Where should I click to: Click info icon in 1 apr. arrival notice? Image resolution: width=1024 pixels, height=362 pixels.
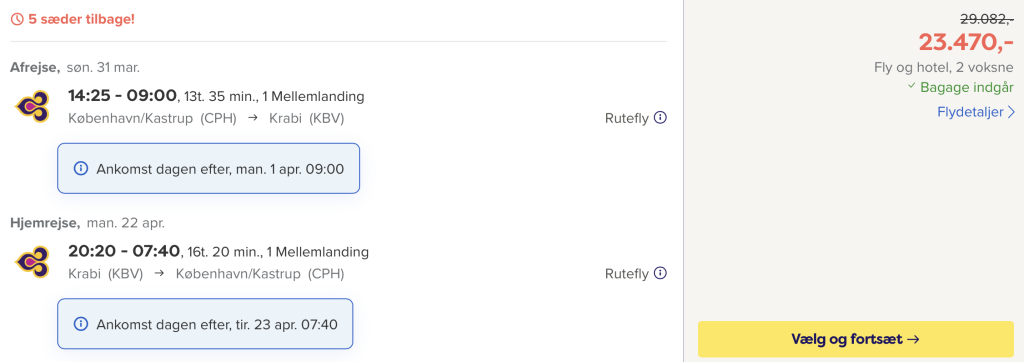(81, 169)
